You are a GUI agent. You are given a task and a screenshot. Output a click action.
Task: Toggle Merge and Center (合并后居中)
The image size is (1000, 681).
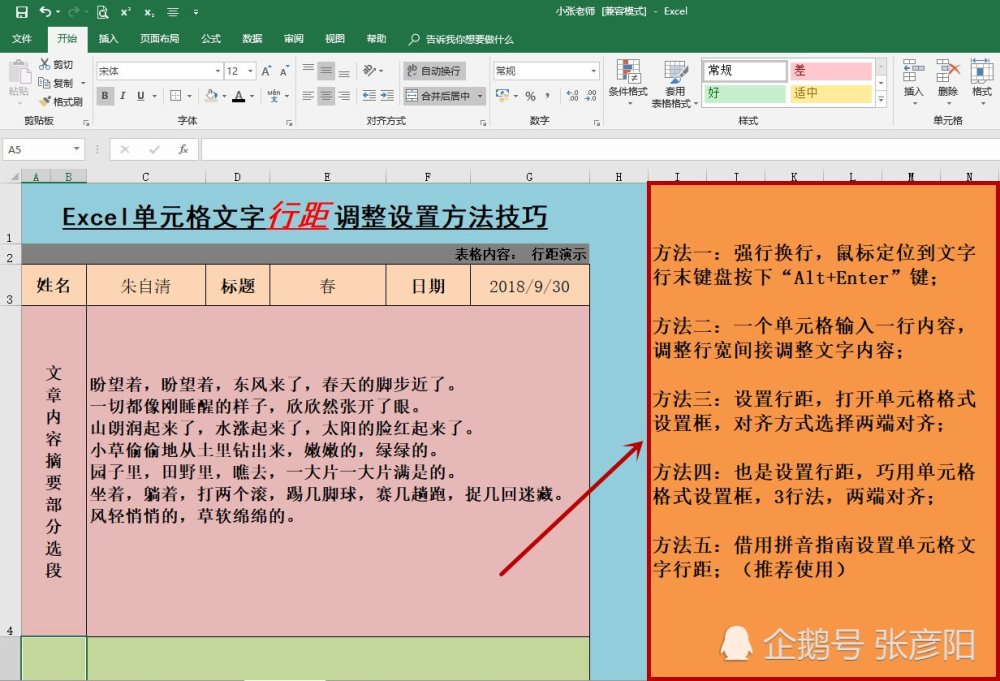(x=438, y=96)
